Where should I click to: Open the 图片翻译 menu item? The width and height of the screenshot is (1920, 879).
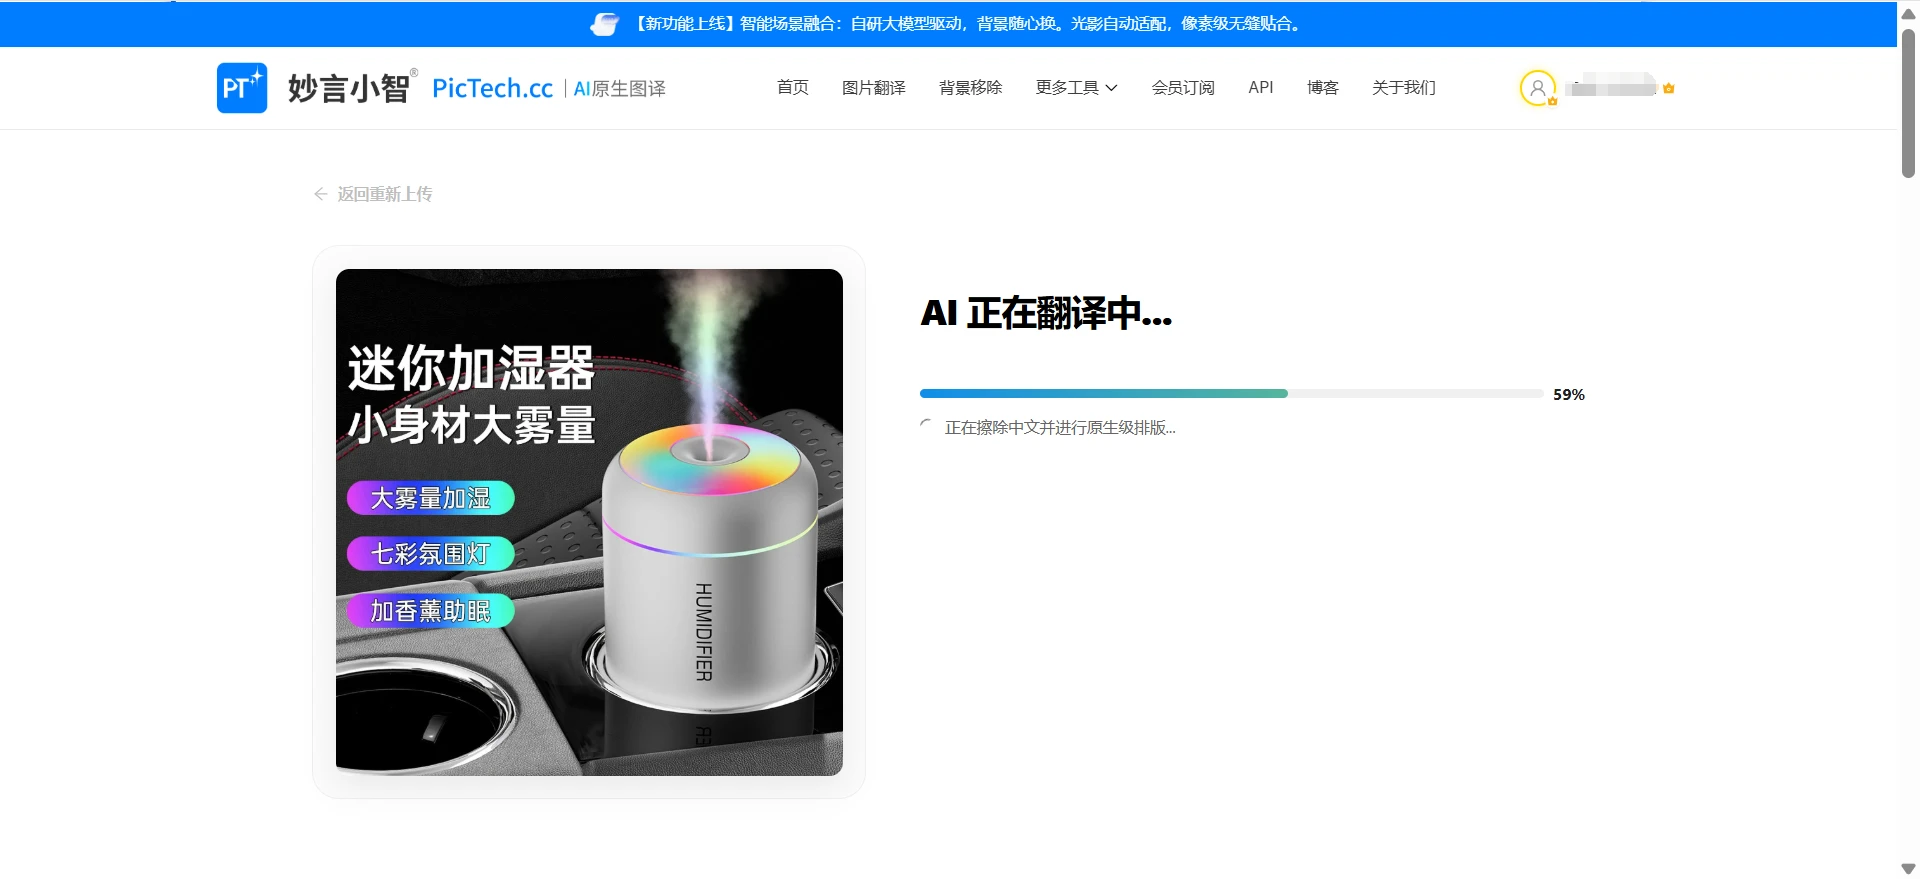pos(874,88)
